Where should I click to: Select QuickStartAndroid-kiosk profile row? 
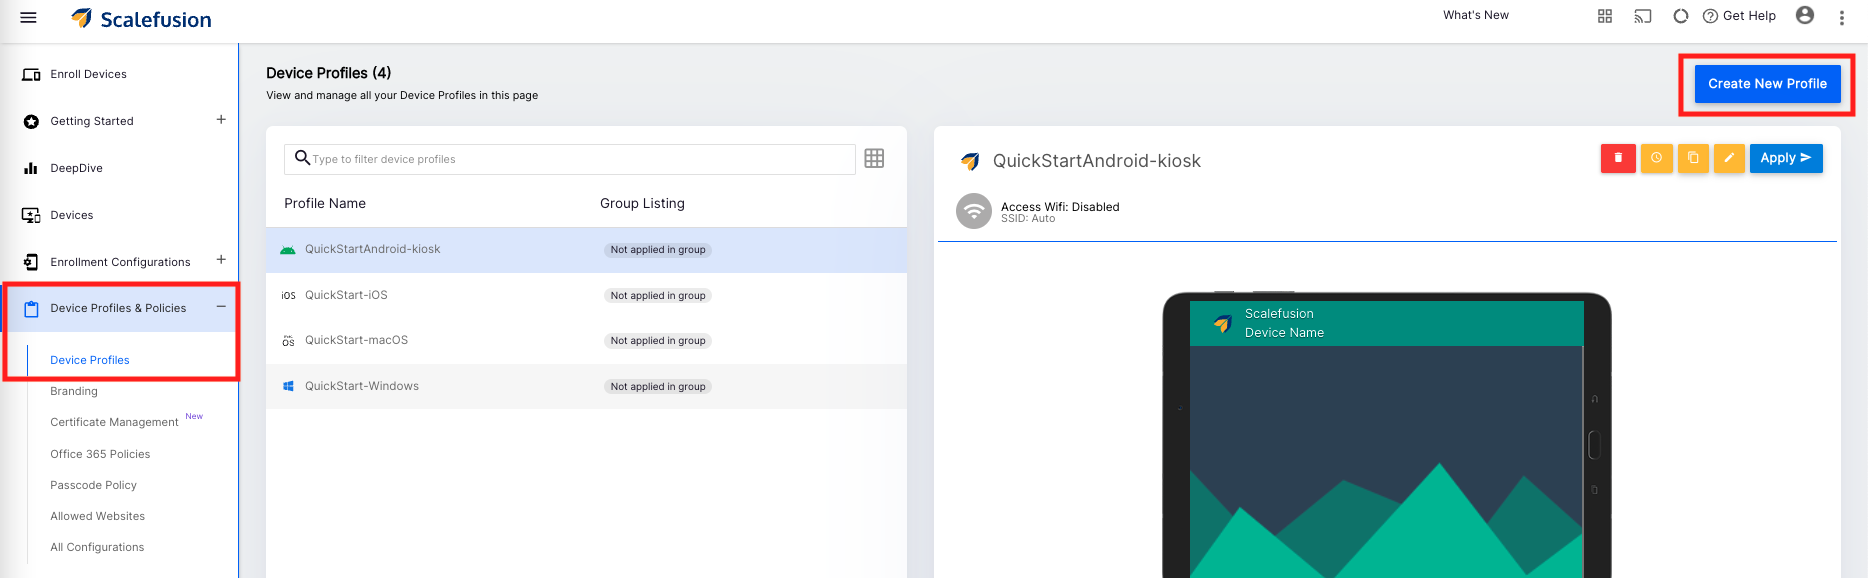[x=586, y=250]
